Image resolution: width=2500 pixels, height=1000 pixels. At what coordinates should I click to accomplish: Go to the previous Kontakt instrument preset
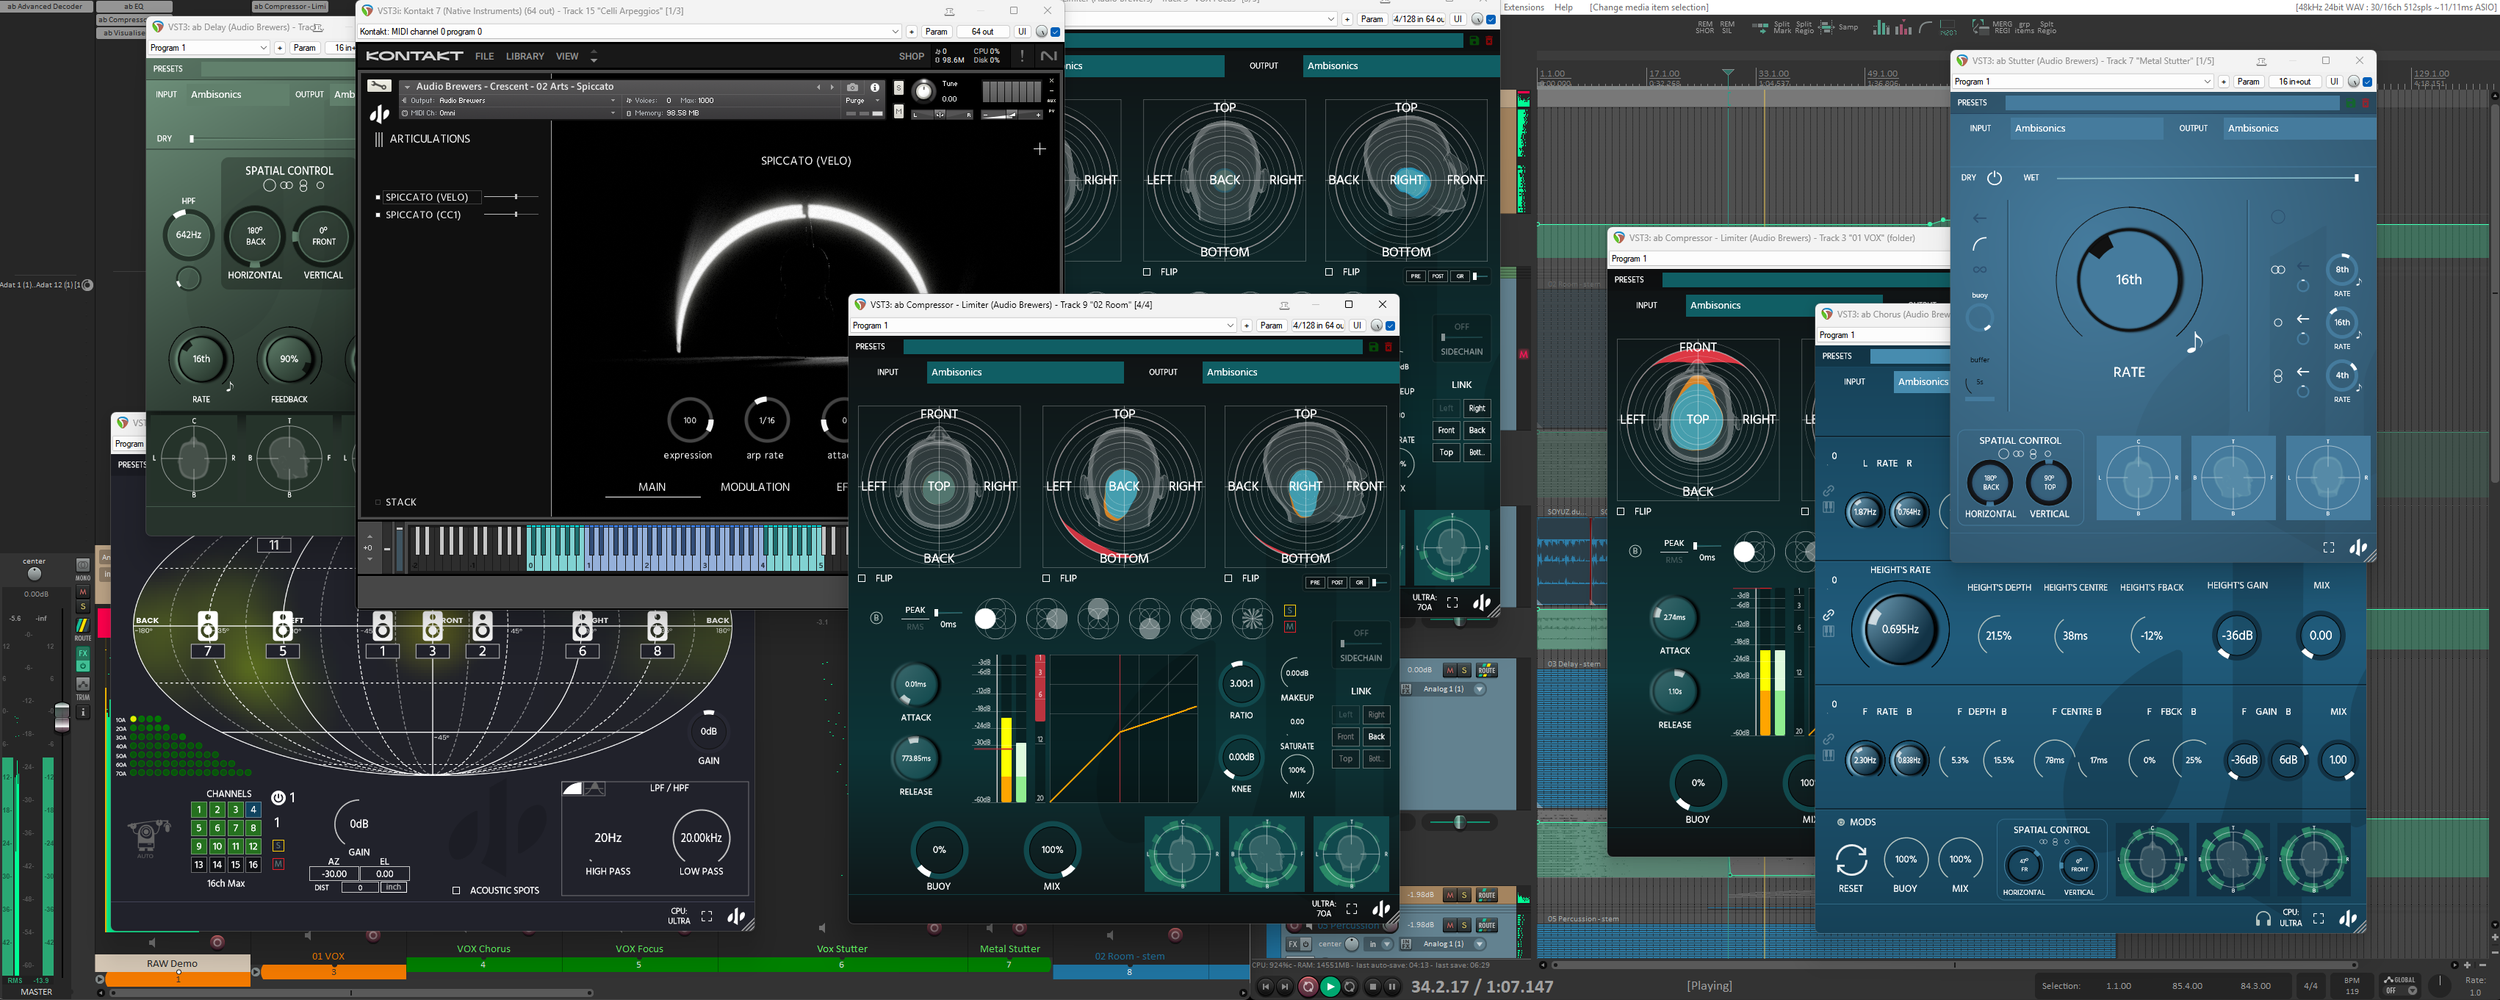(x=818, y=87)
